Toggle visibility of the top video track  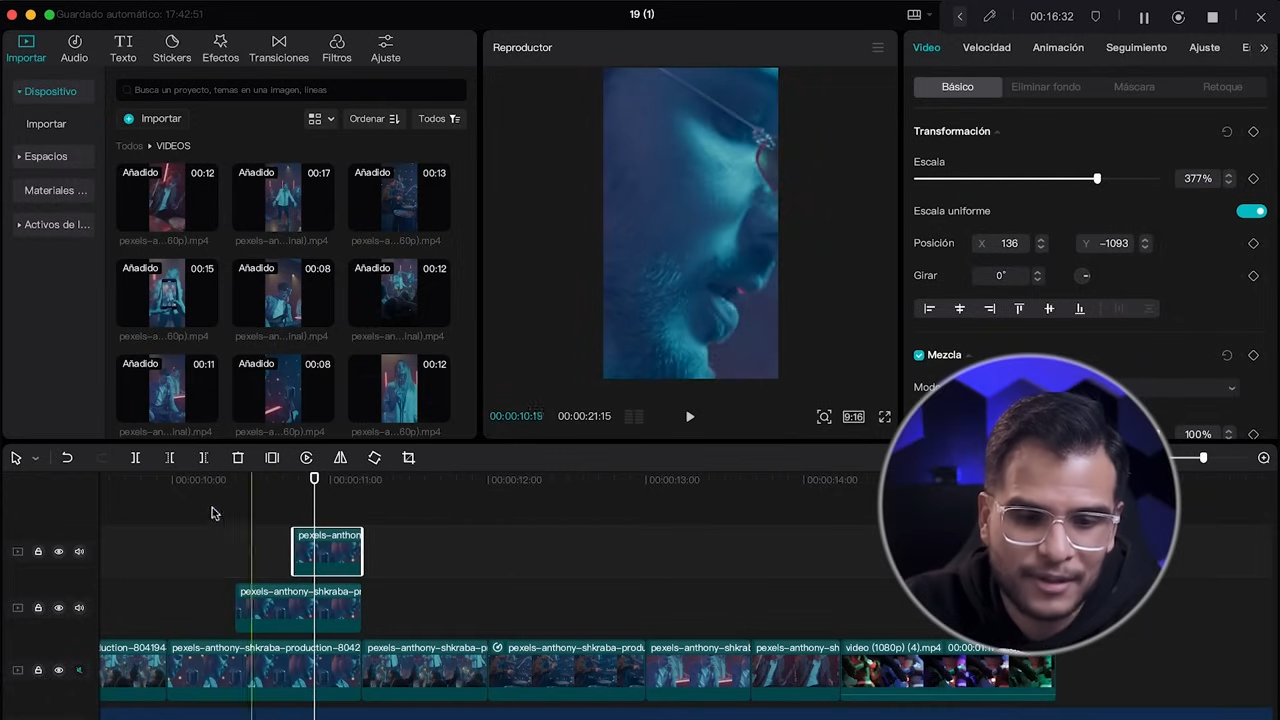58,551
